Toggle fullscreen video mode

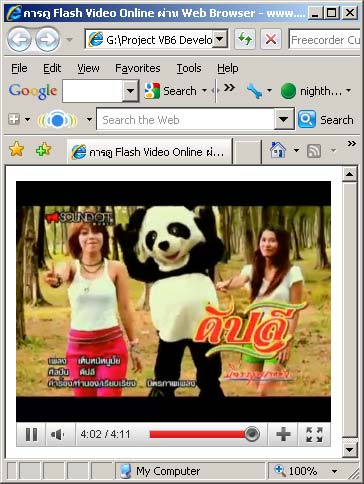[x=314, y=434]
